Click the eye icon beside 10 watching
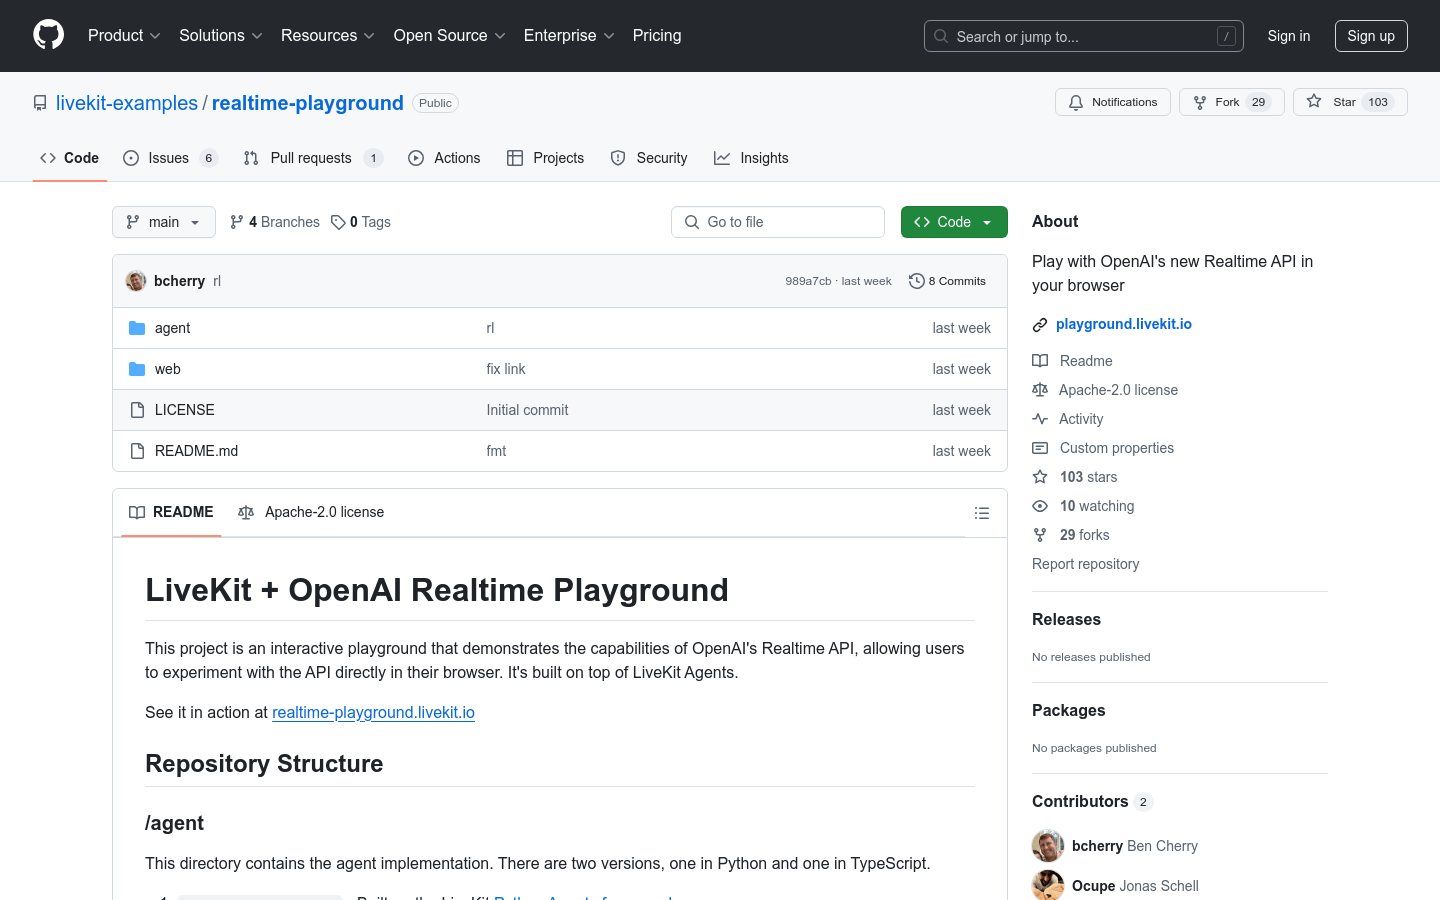The height and width of the screenshot is (900, 1440). tap(1040, 506)
